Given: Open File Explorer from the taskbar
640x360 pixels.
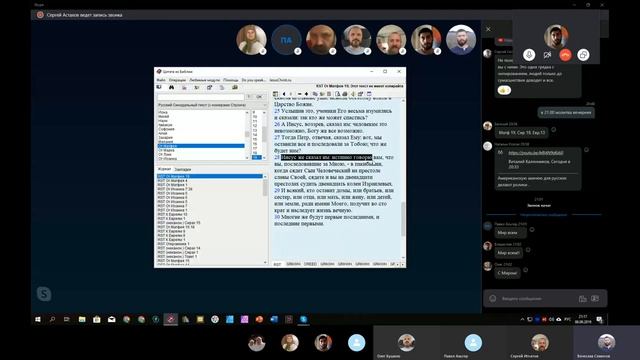Looking at the screenshot, I should [82, 320].
